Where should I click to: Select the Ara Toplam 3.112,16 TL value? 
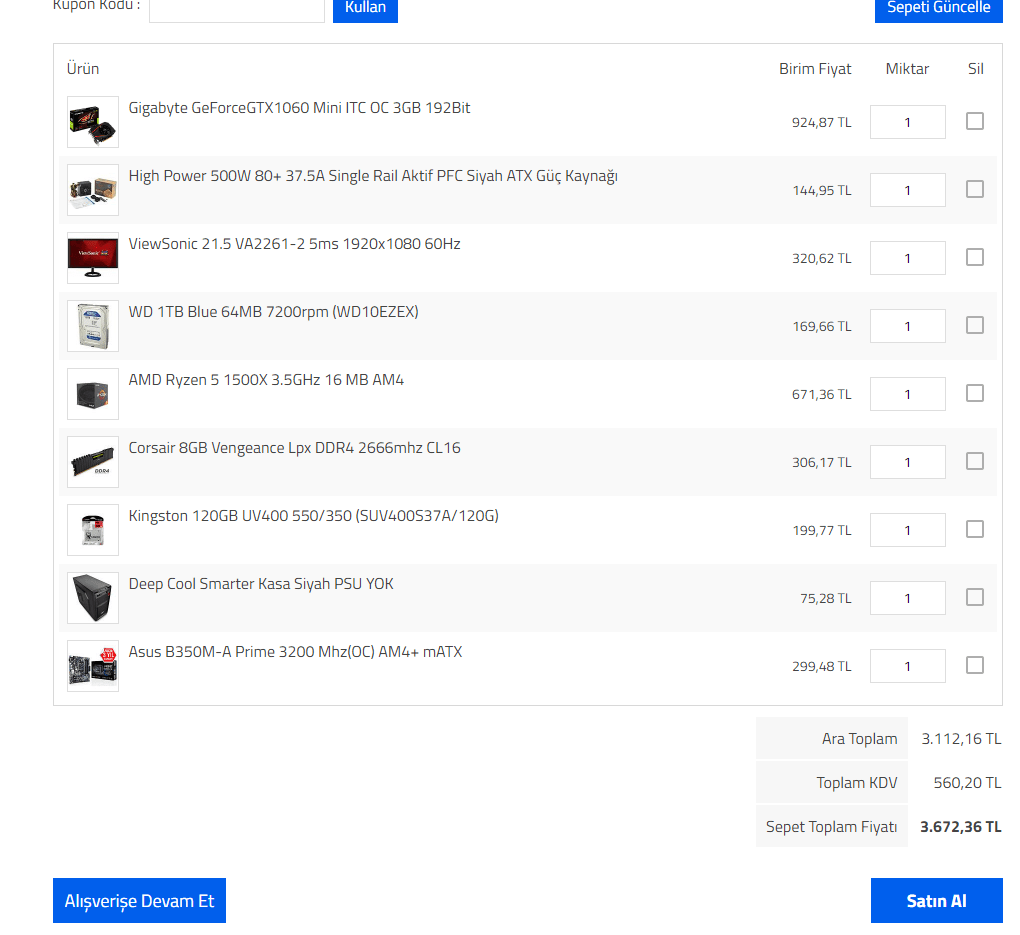[x=961, y=739]
